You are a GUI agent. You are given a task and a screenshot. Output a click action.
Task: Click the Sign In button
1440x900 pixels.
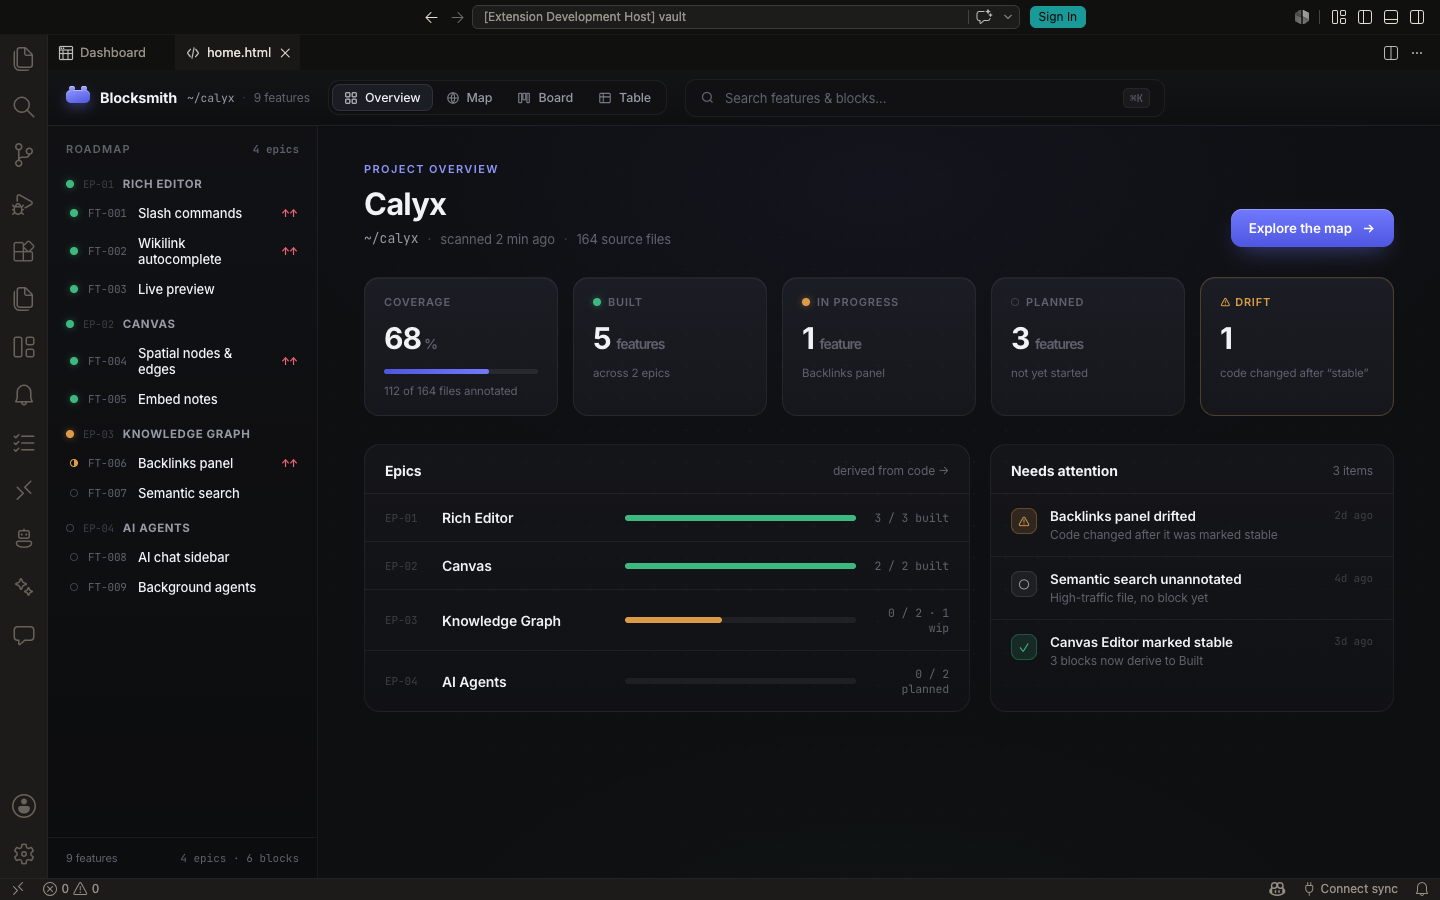(1057, 17)
